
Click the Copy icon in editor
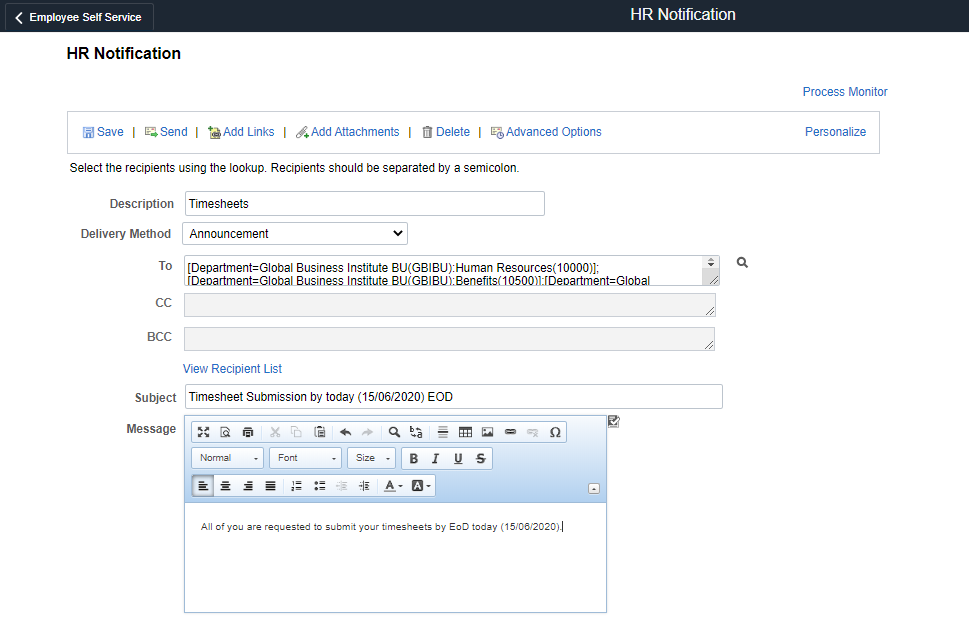coord(297,432)
